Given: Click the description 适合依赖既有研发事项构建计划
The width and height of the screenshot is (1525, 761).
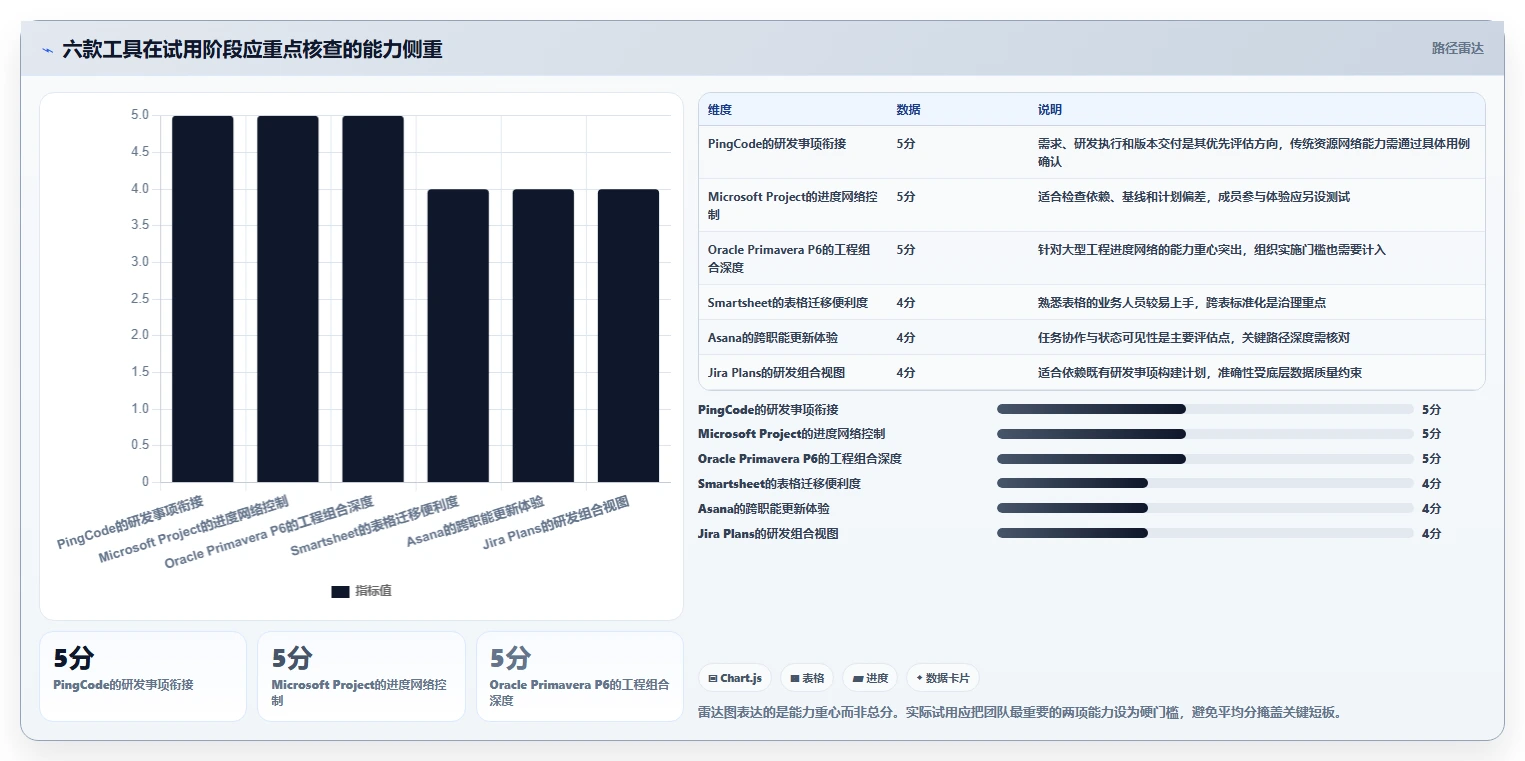Looking at the screenshot, I should [1200, 372].
